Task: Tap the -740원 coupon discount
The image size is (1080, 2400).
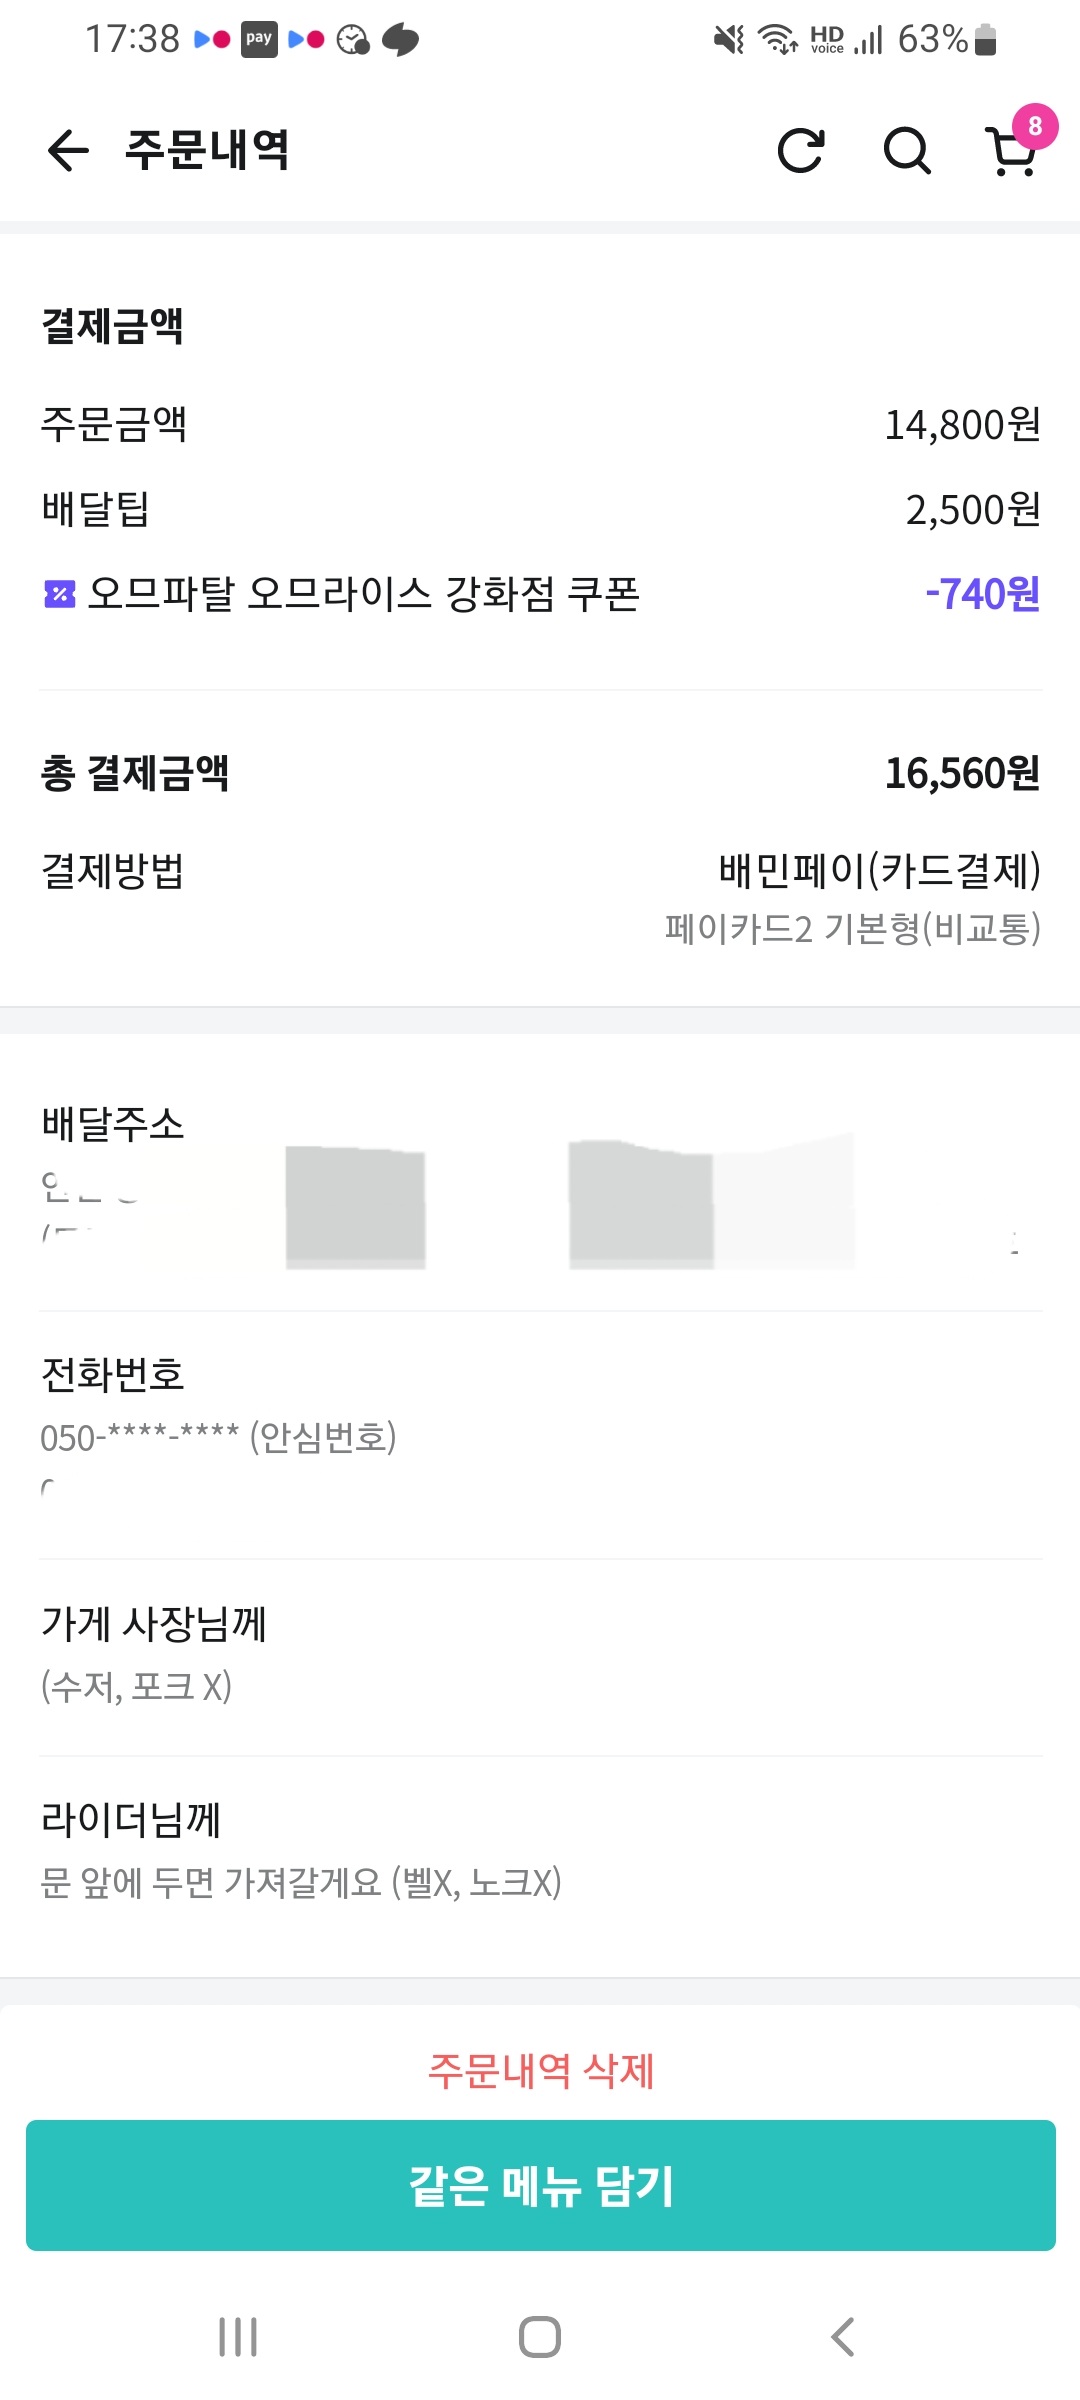Action: pyautogui.click(x=982, y=594)
